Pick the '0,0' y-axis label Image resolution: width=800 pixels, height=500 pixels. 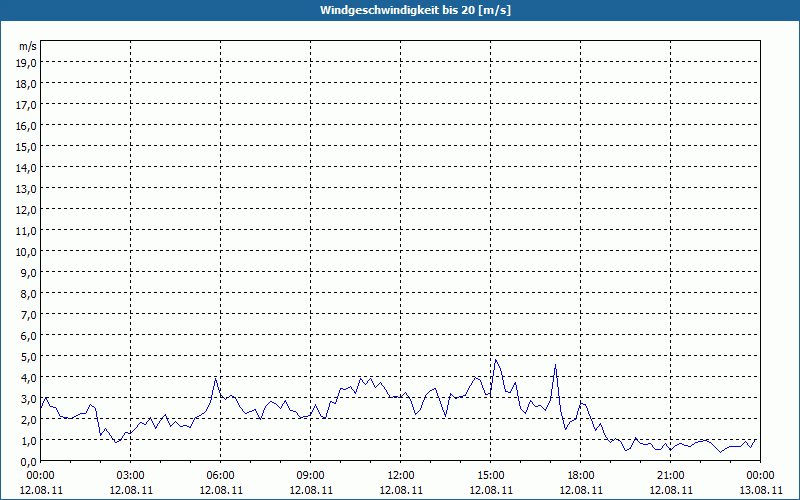coord(30,462)
